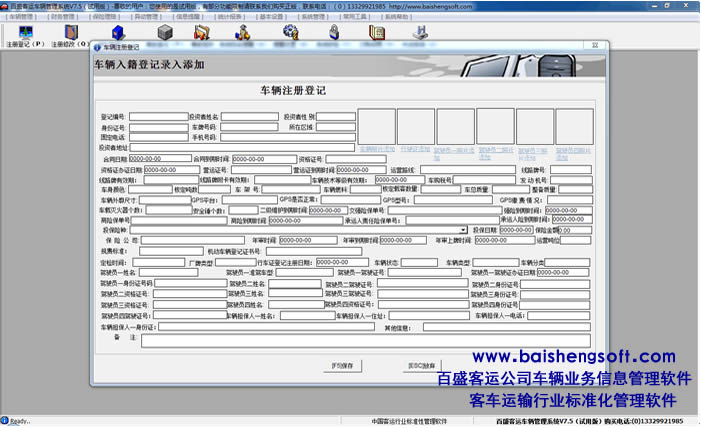Focus the 手机号码 input field
The width and height of the screenshot is (701, 428).
(288, 137)
